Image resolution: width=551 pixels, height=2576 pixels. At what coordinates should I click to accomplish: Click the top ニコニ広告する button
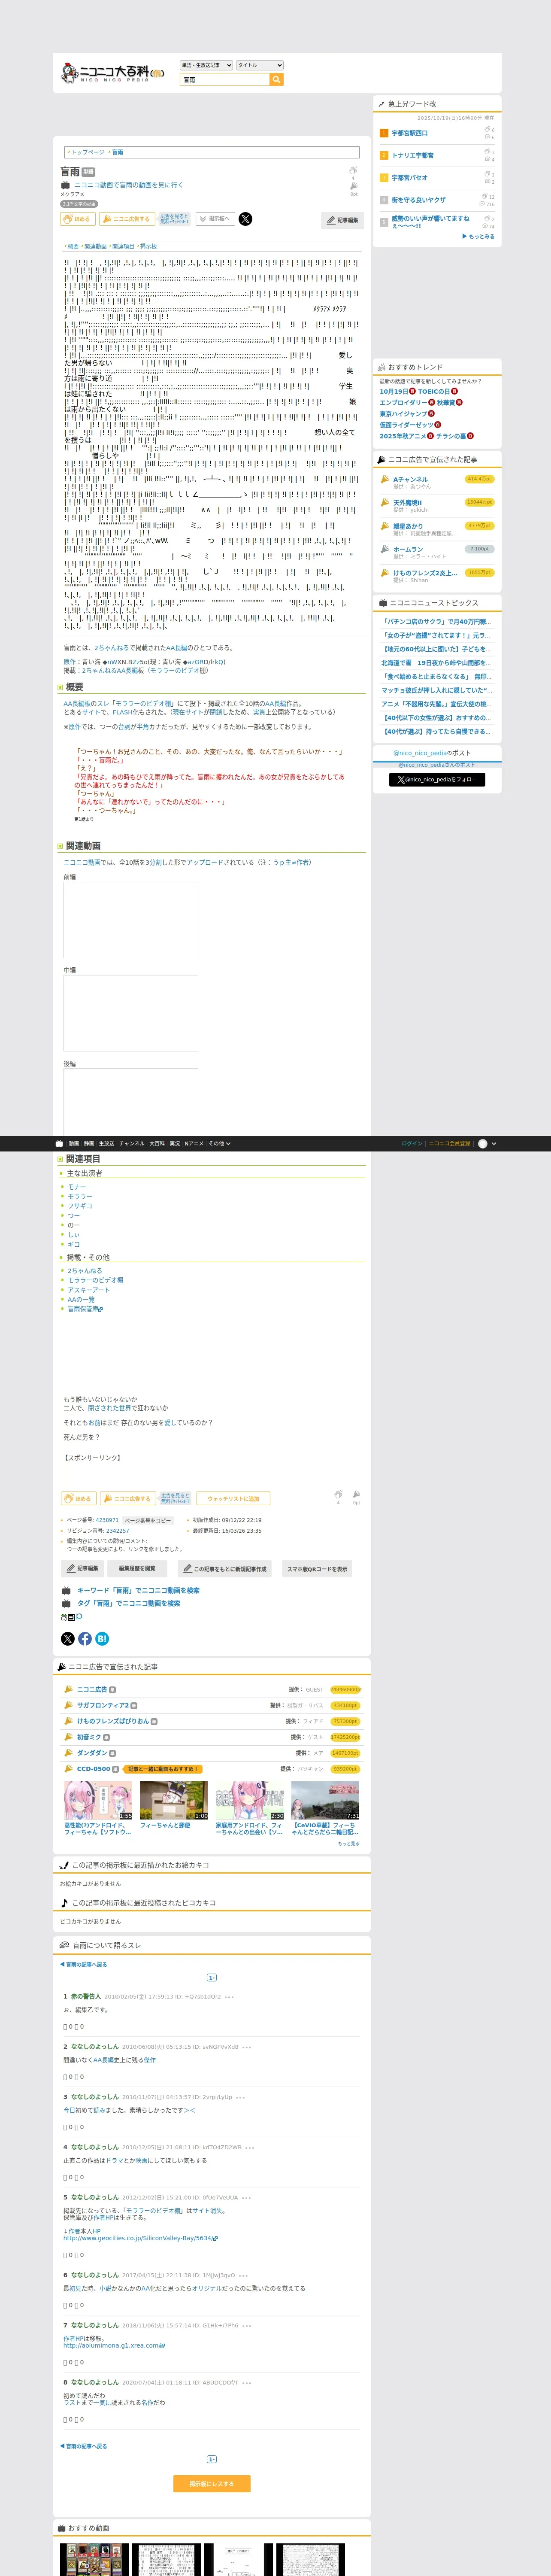[x=127, y=219]
